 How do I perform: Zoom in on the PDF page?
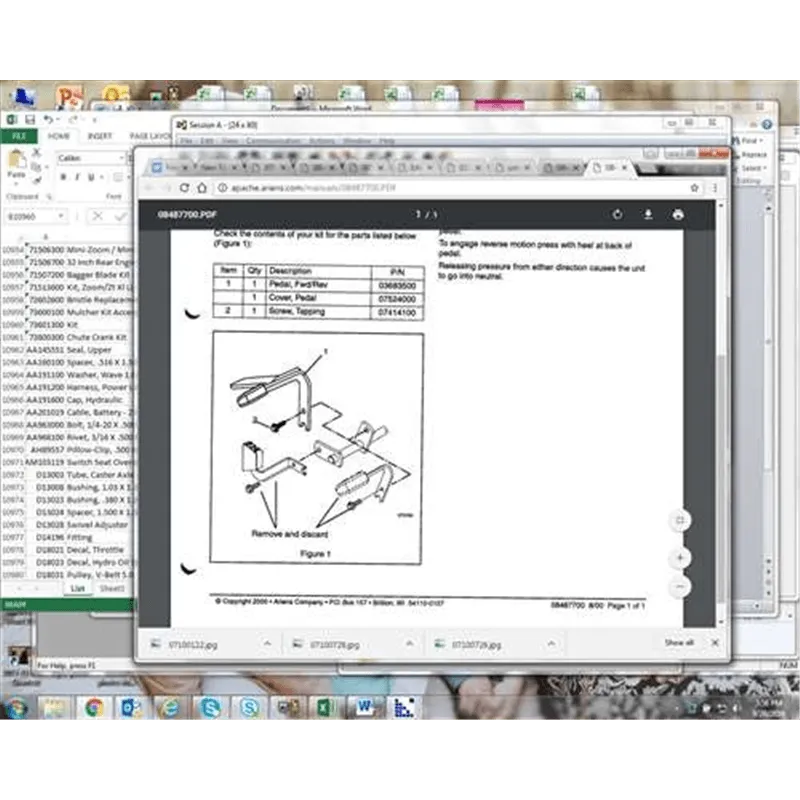coord(680,558)
